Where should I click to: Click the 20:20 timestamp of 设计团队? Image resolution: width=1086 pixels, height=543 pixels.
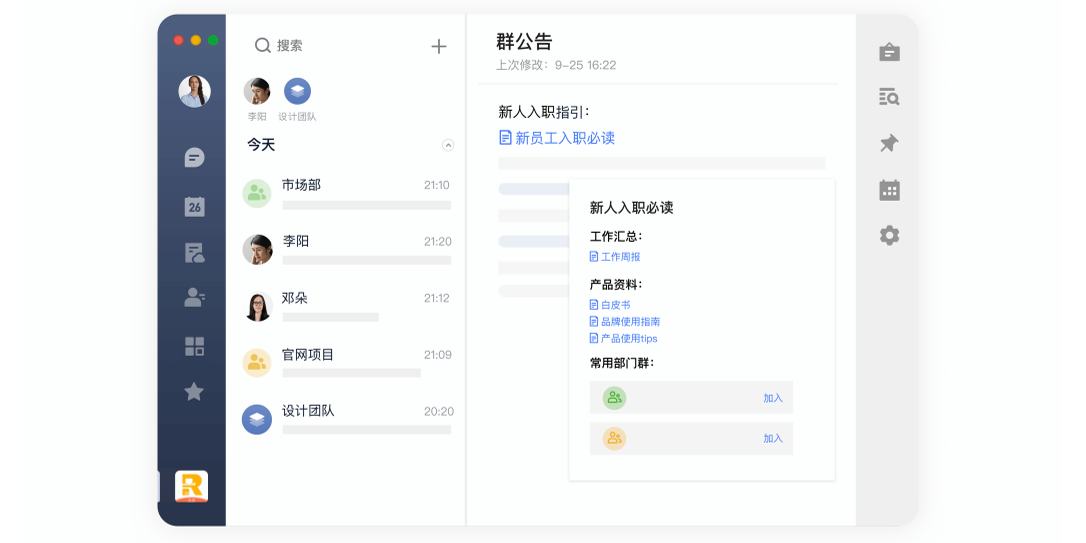pyautogui.click(x=439, y=411)
